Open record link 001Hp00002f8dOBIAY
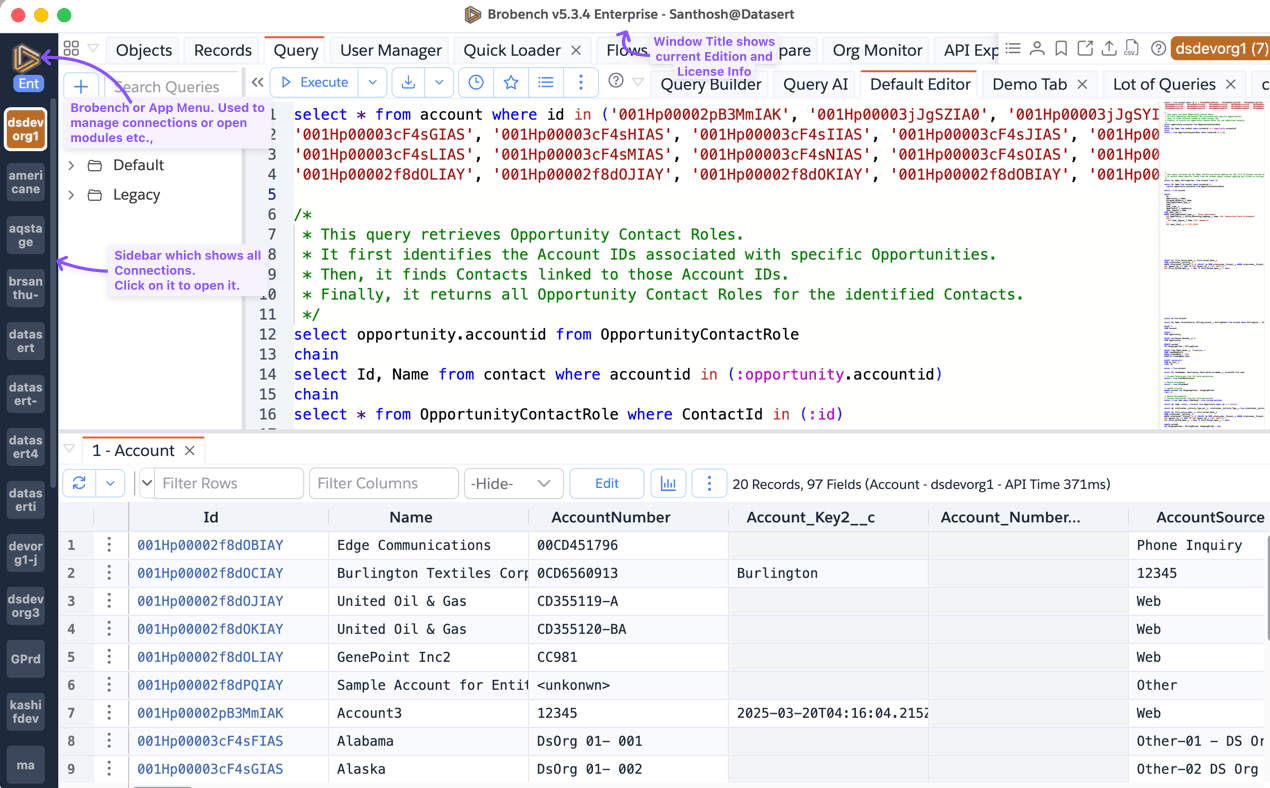The height and width of the screenshot is (788, 1270). click(210, 545)
